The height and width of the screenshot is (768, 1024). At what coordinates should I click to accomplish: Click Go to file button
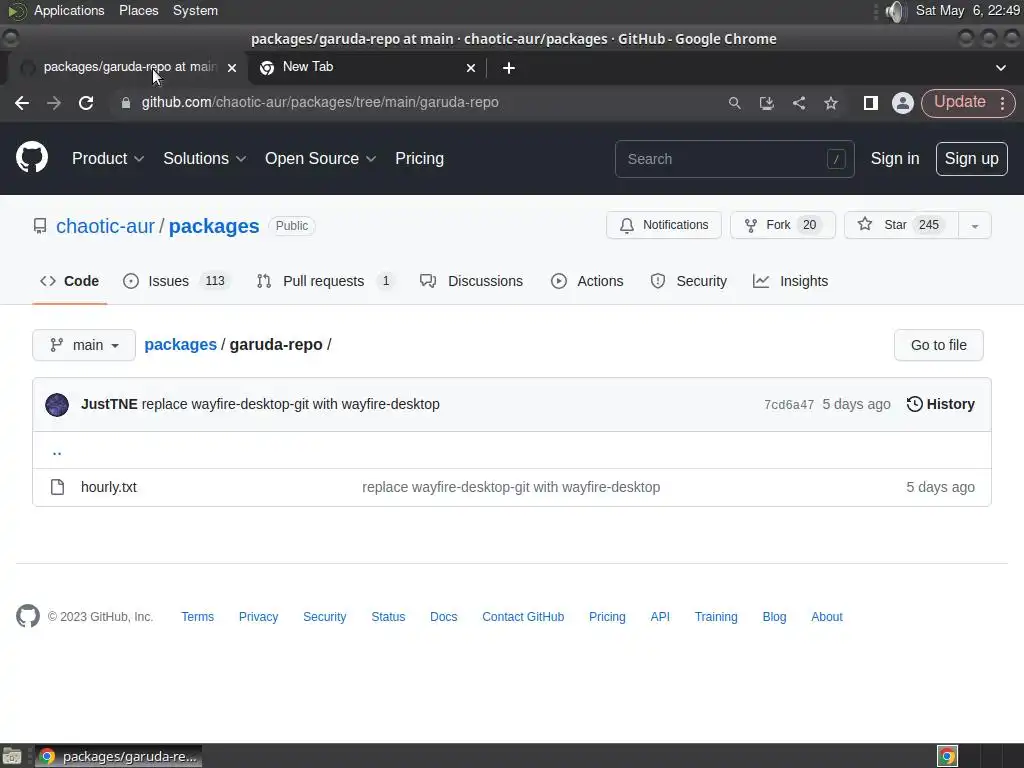[x=938, y=345]
